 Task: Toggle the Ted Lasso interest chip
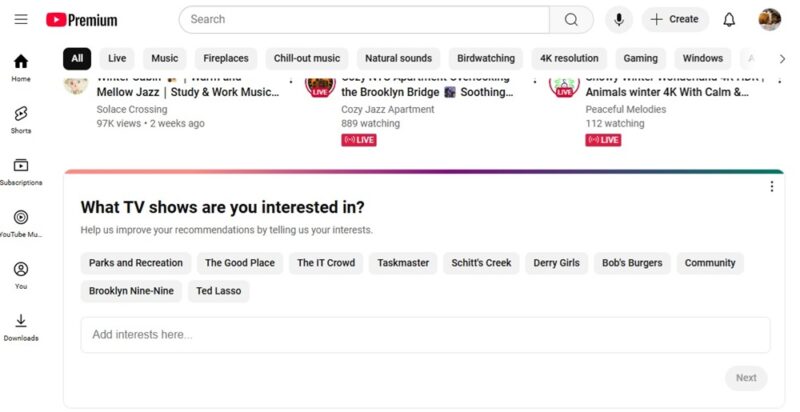[217, 291]
